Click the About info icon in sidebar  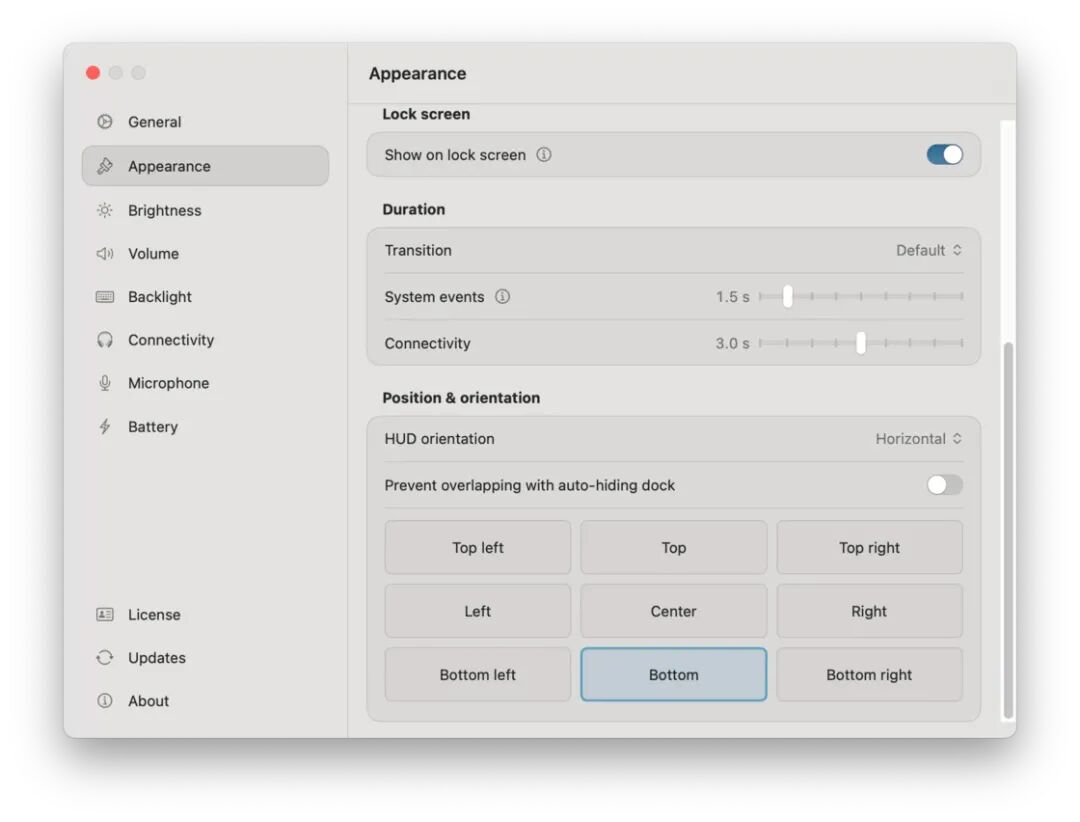pyautogui.click(x=105, y=701)
